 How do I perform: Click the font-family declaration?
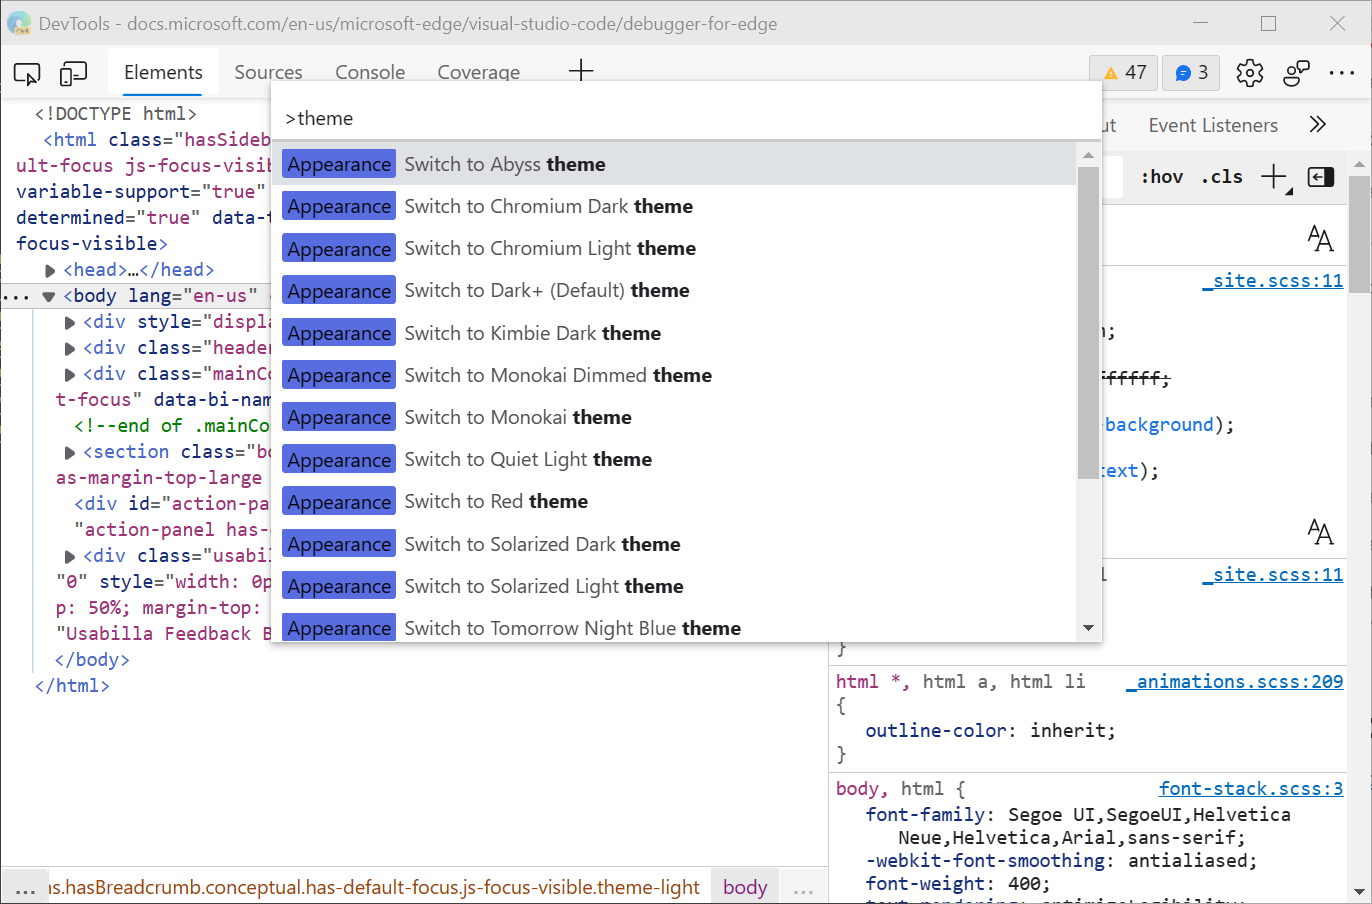click(1078, 826)
